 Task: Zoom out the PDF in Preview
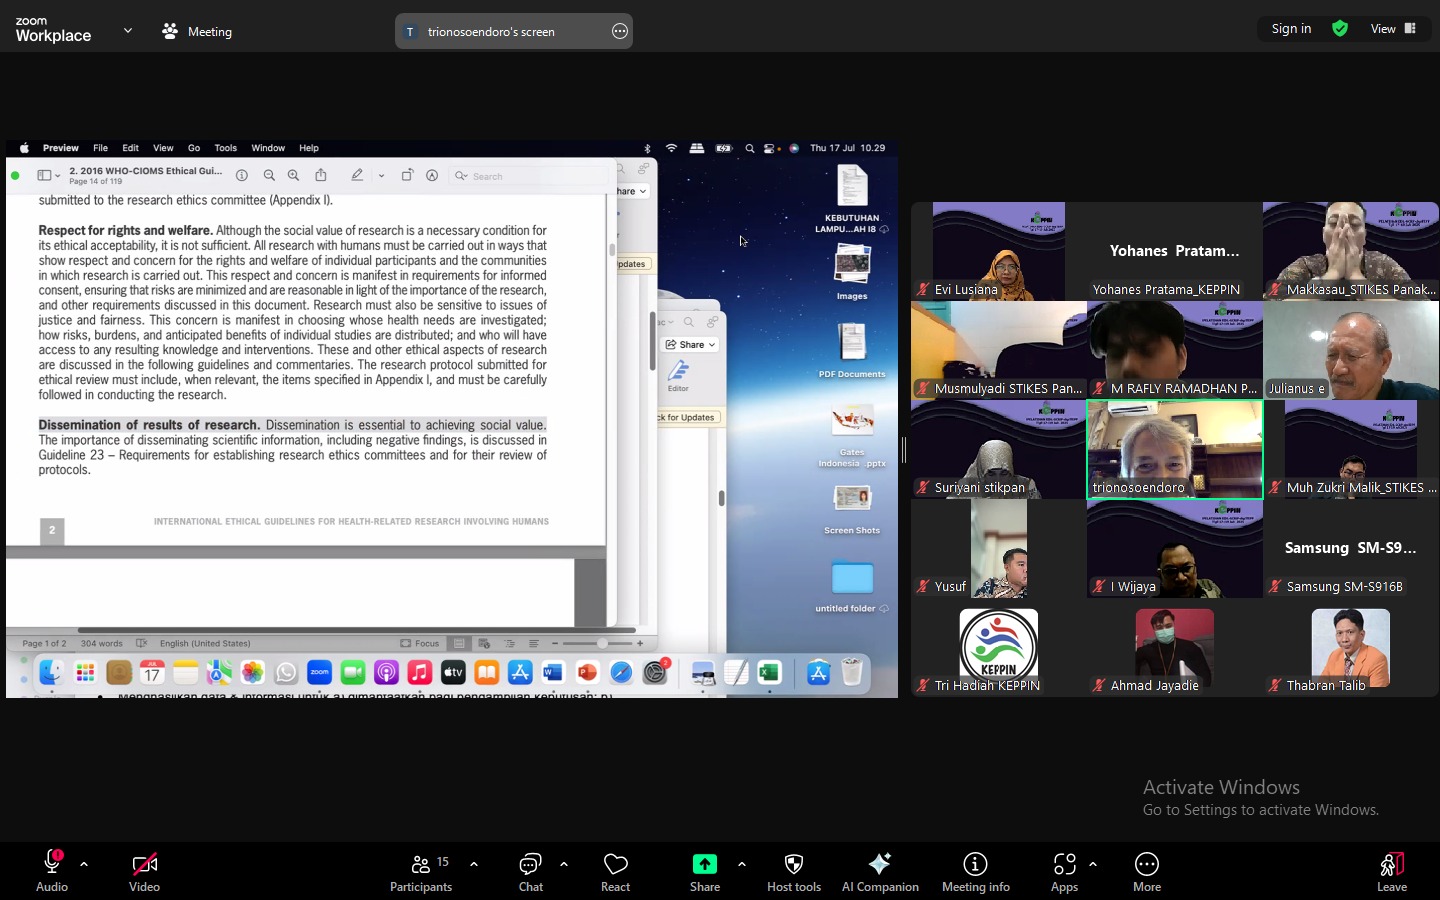[269, 175]
